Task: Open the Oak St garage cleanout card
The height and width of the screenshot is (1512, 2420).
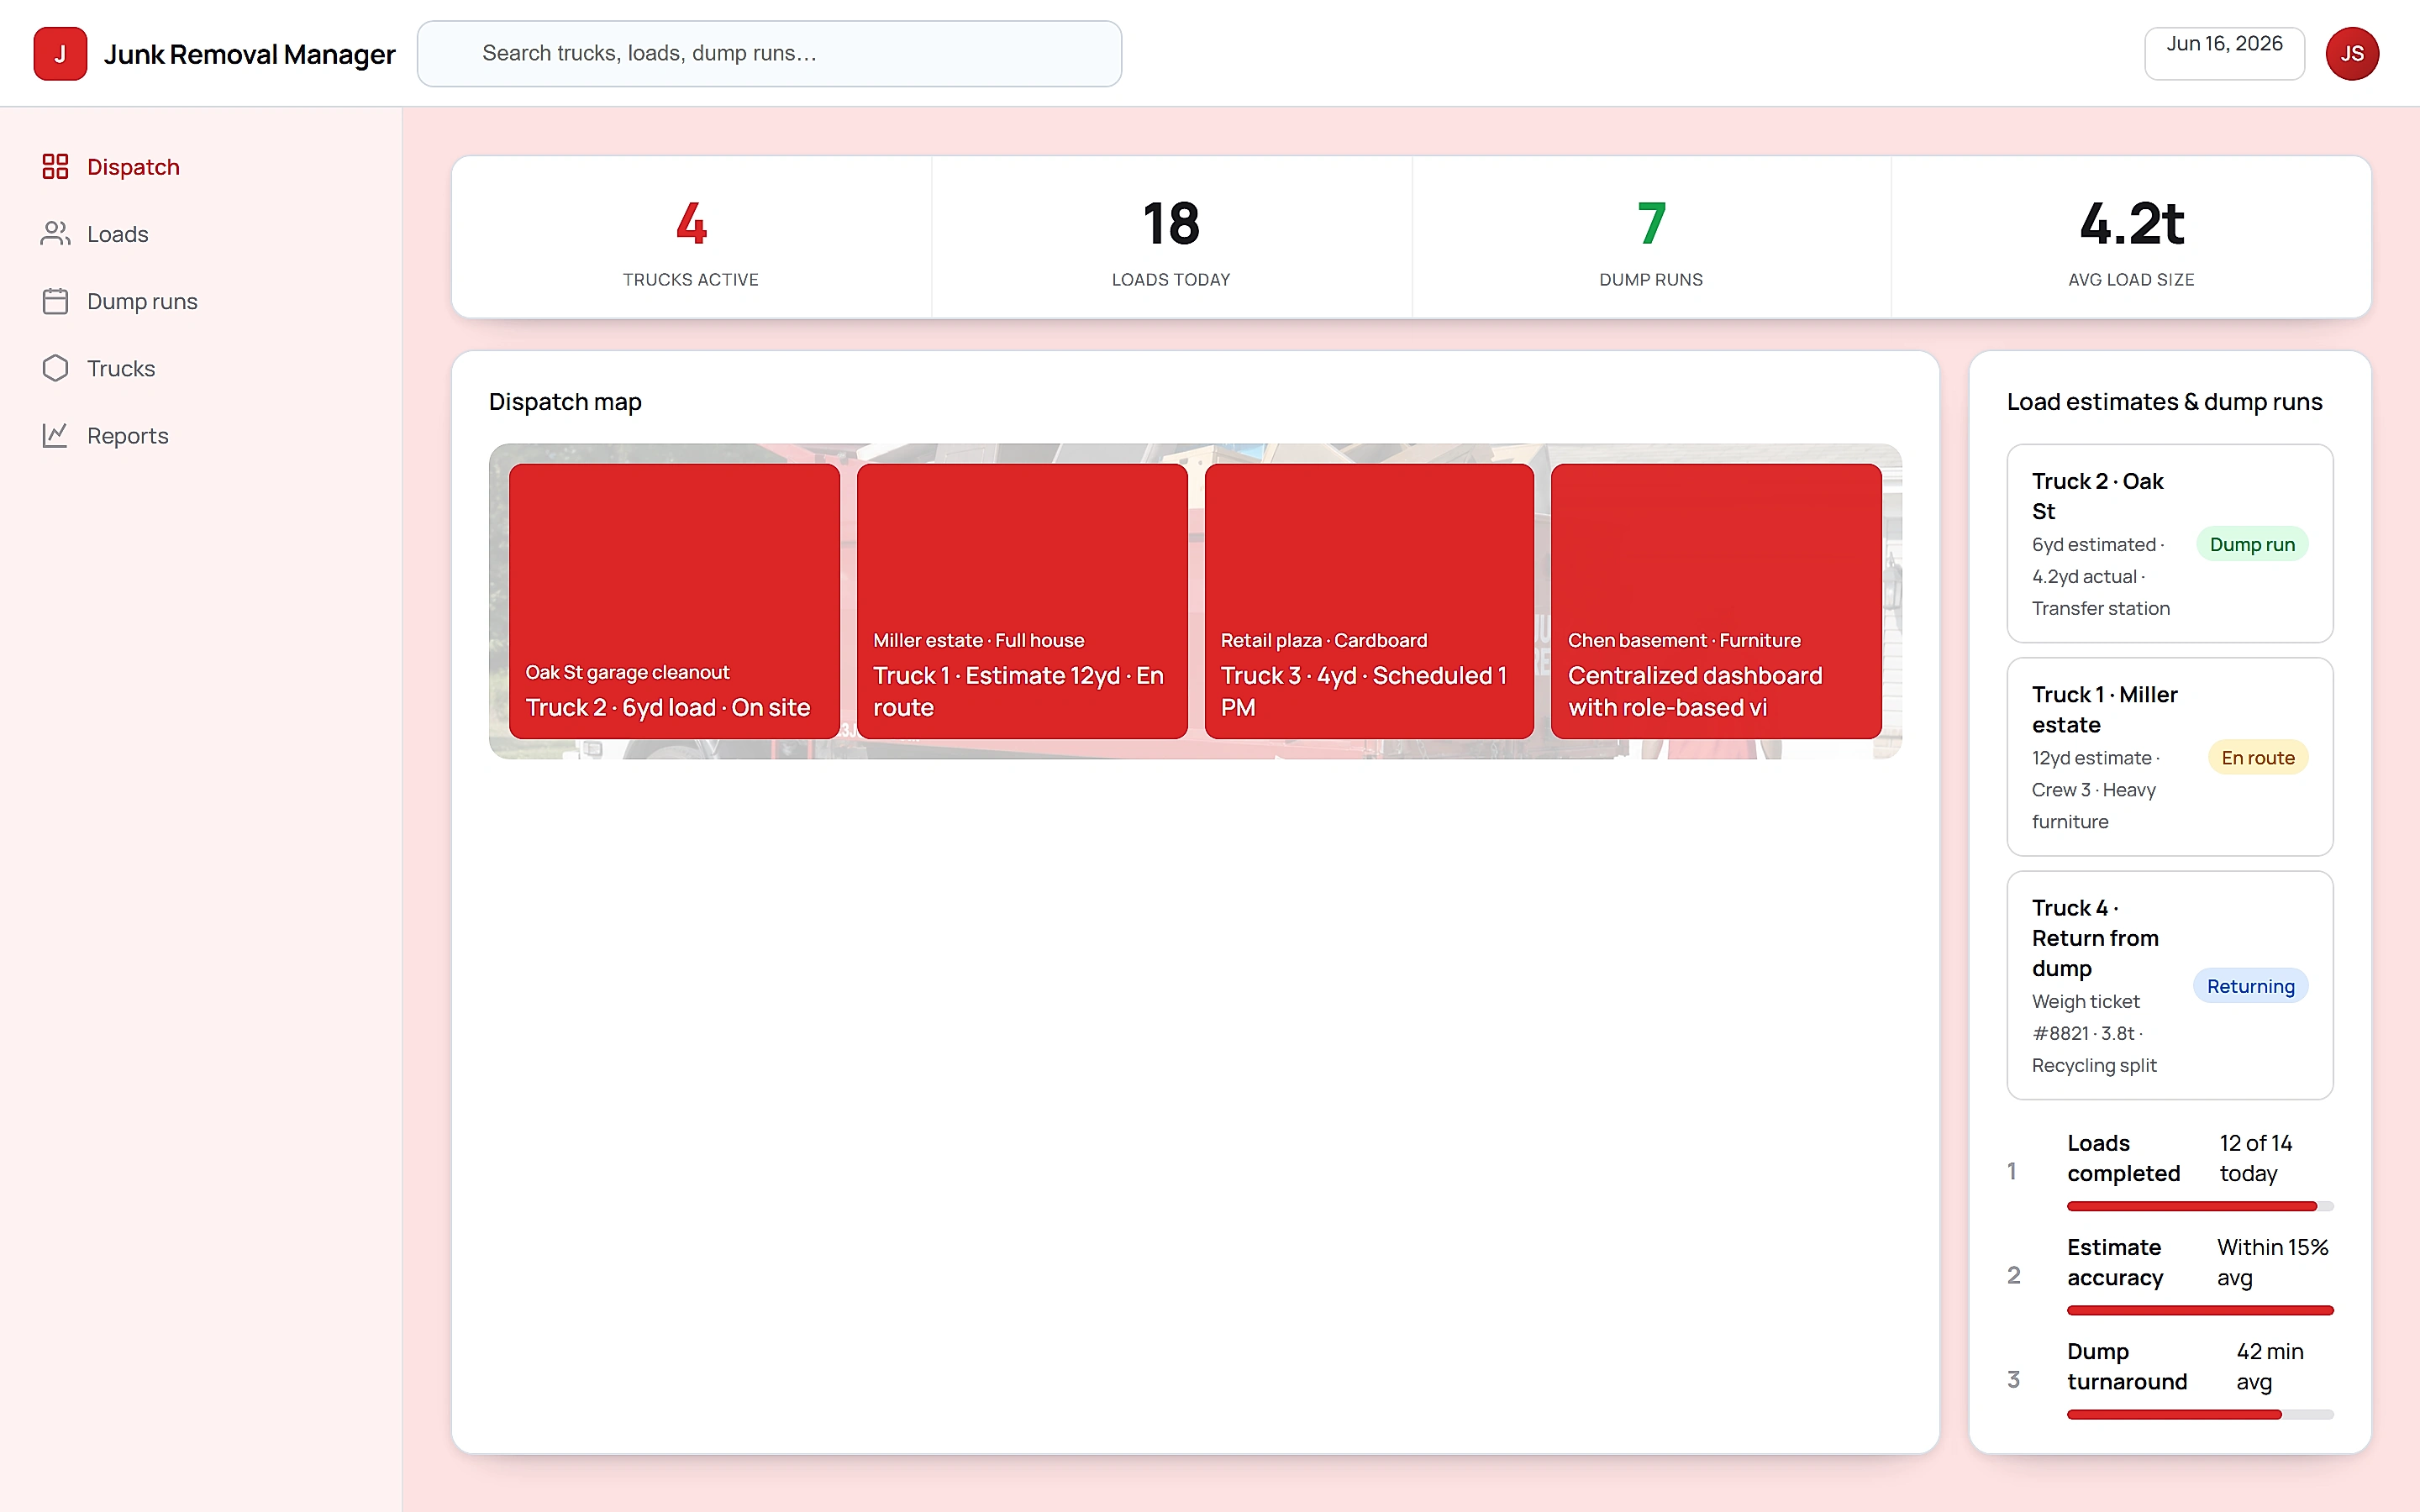Action: click(x=674, y=601)
